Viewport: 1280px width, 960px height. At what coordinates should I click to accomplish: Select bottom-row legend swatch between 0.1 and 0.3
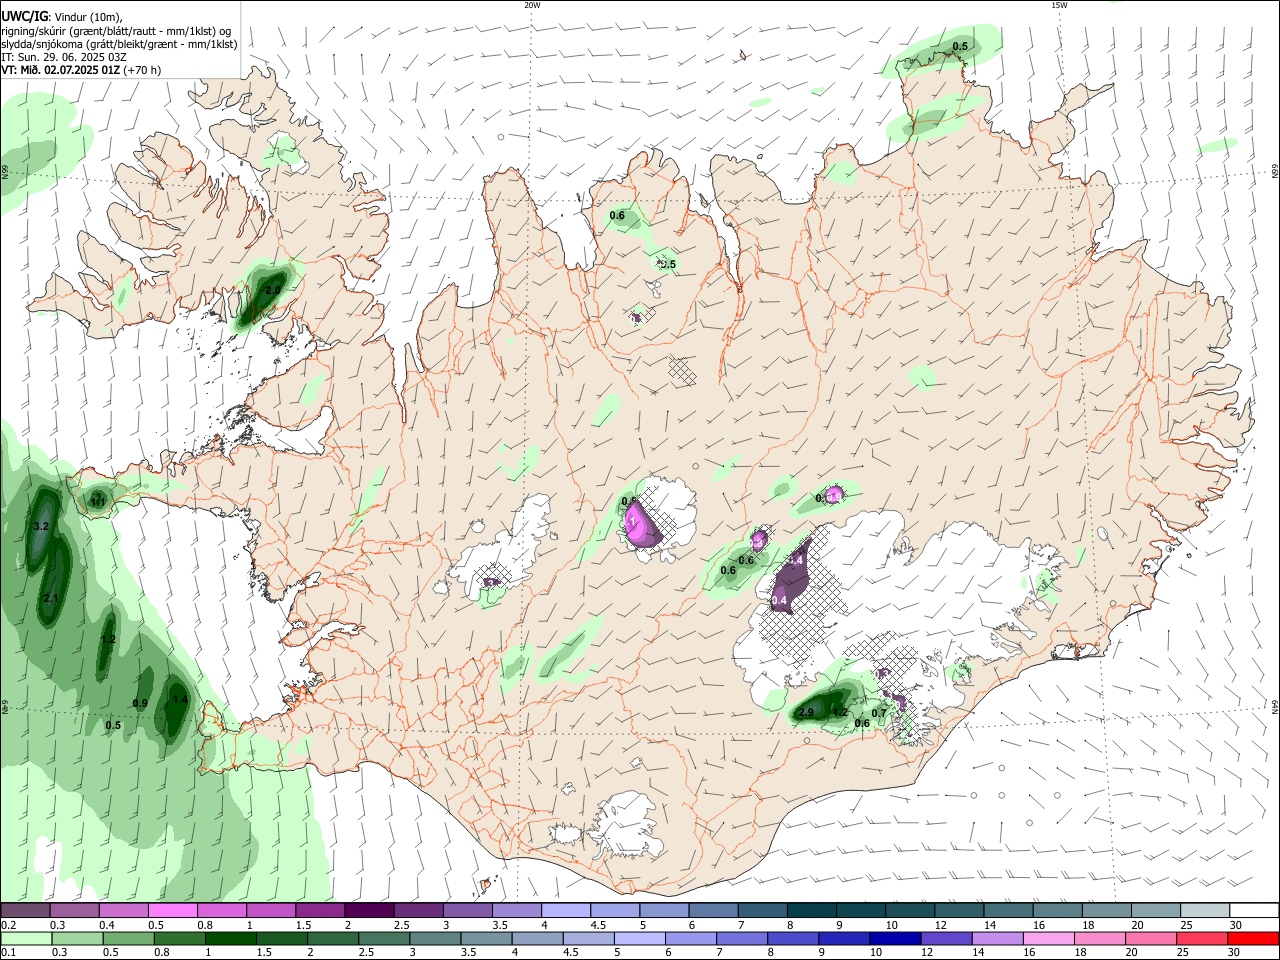[27, 938]
